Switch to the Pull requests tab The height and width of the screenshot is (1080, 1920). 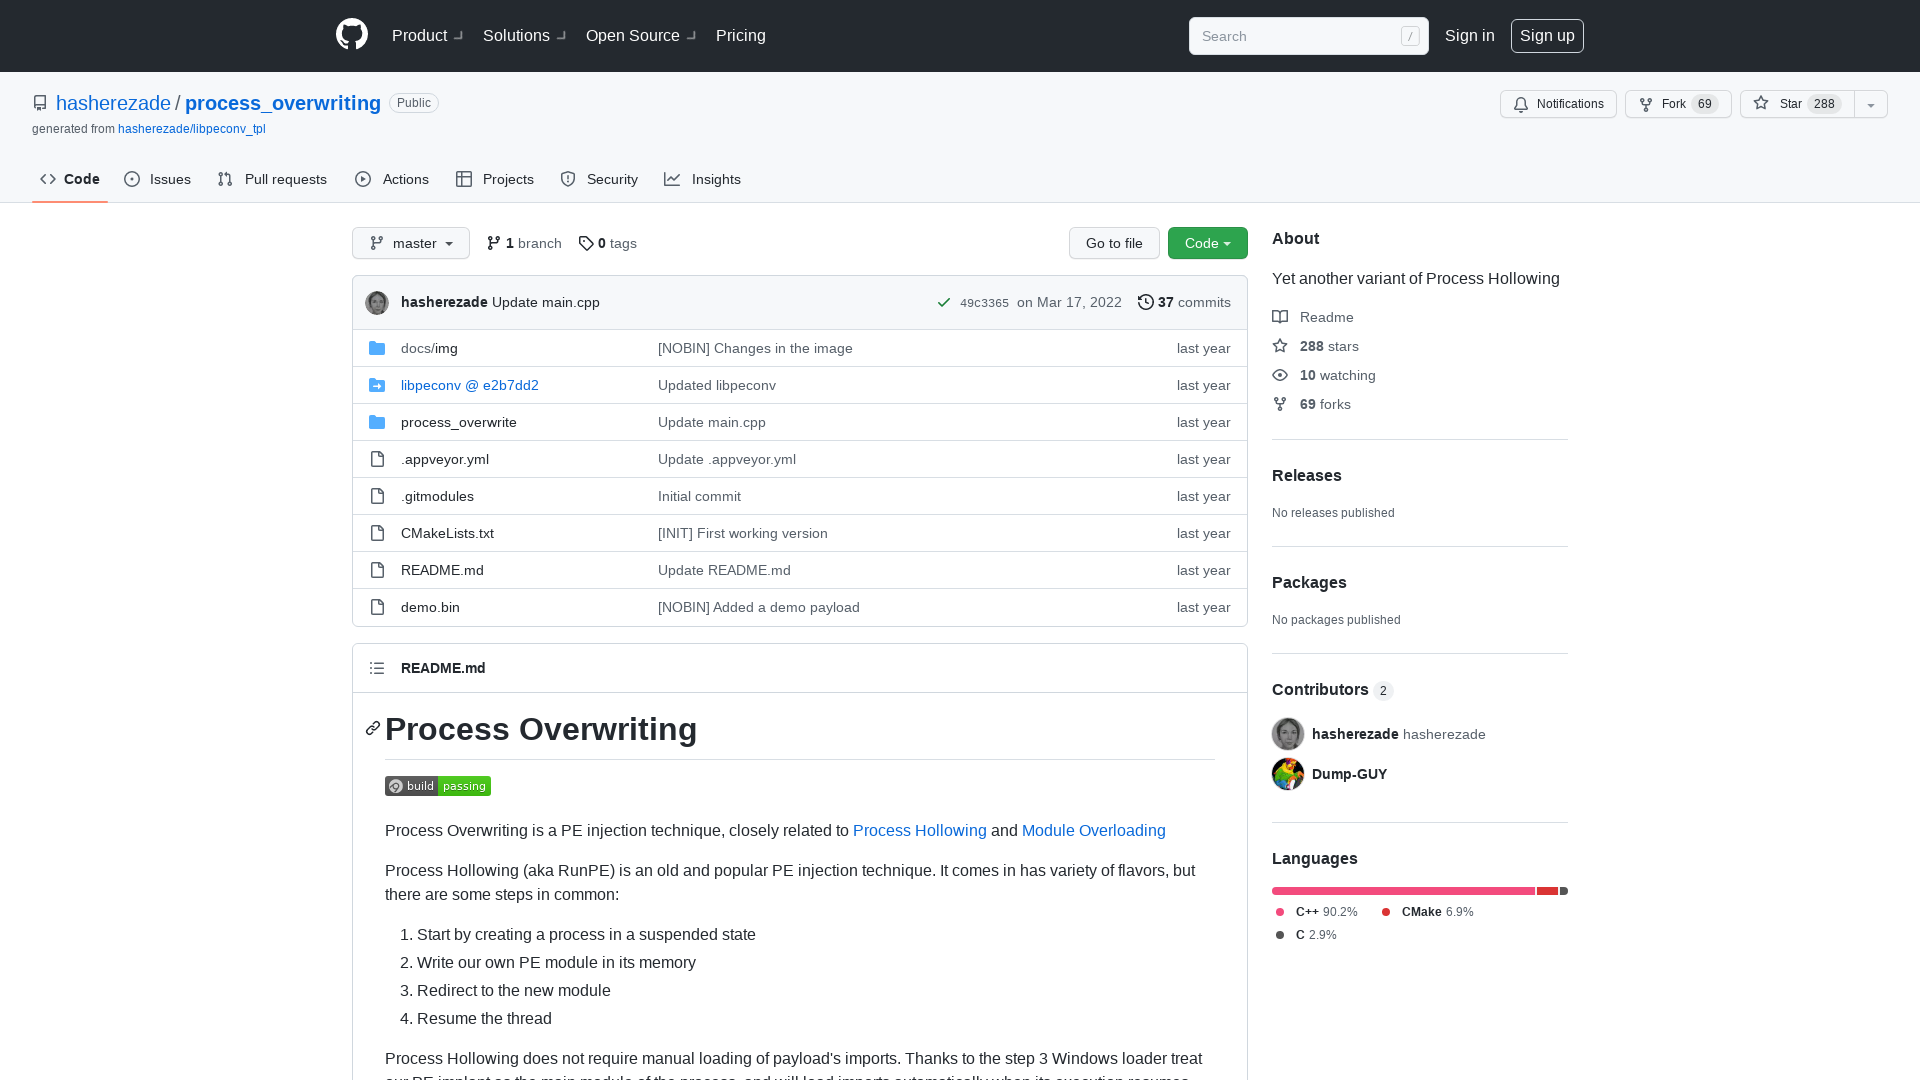click(x=272, y=179)
